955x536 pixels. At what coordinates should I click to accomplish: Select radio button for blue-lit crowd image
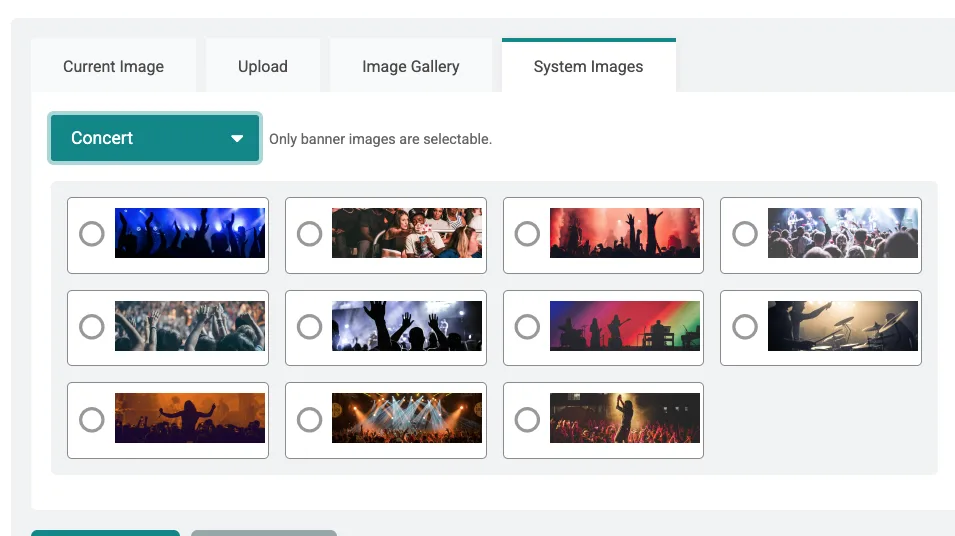92,234
